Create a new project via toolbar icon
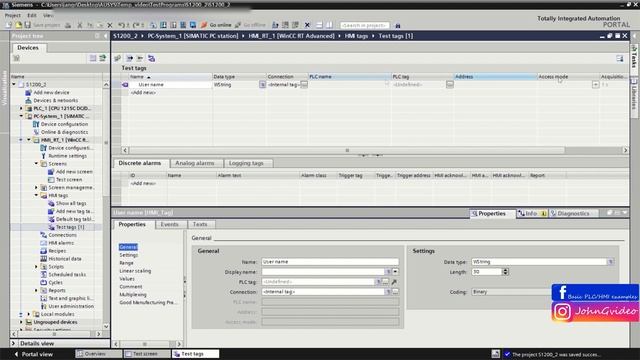Image resolution: width=640 pixels, height=360 pixels. 9,25
